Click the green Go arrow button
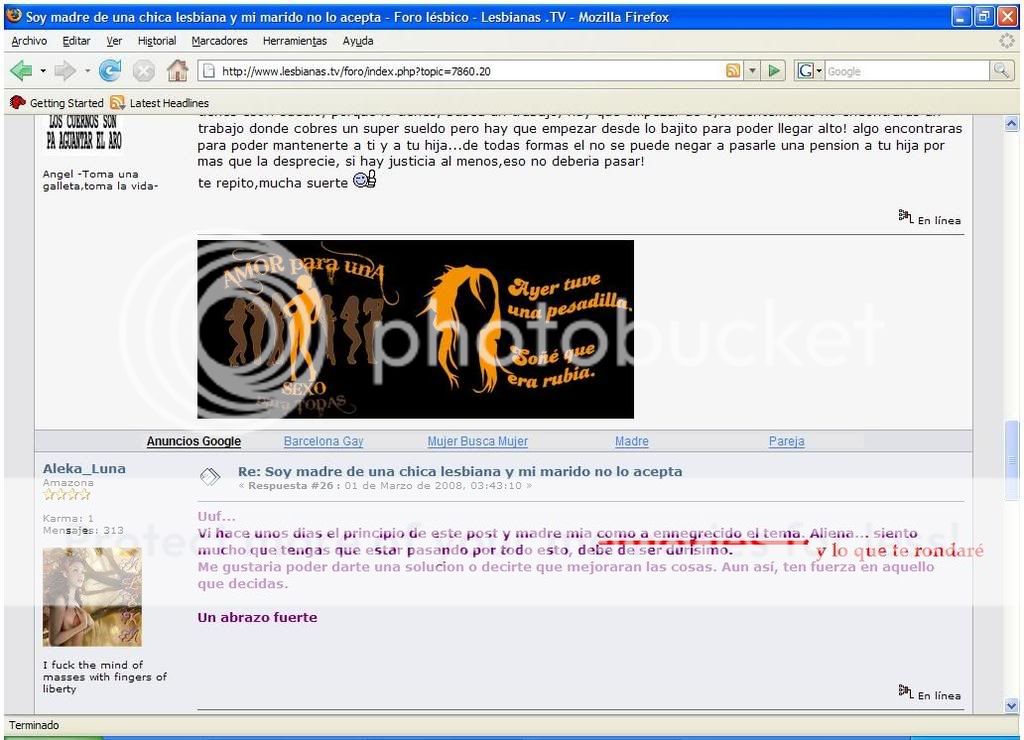Viewport: 1024px width, 740px height. click(x=775, y=71)
